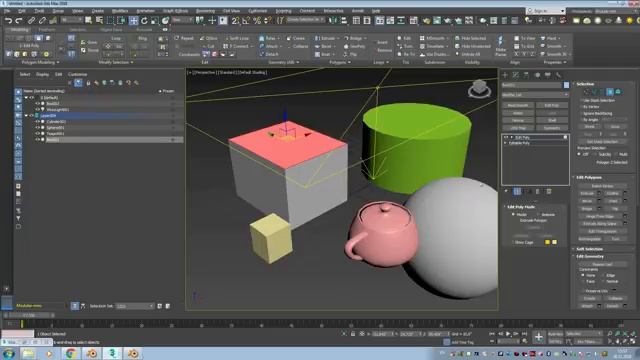
Task: Click the Rectangular Selection Region icon
Action: [110, 20]
